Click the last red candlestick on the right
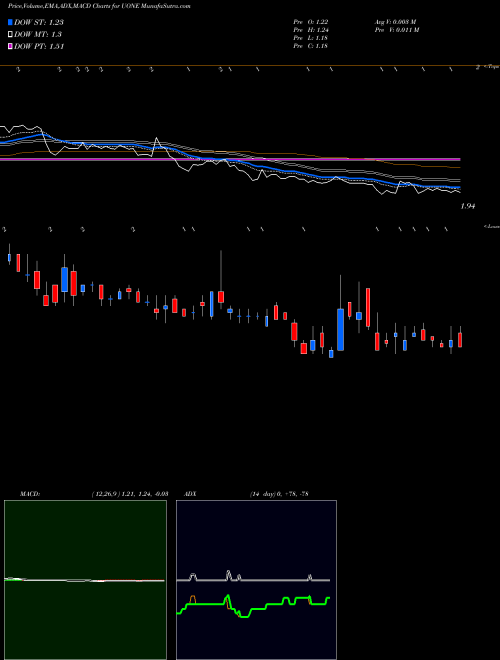 [460, 340]
